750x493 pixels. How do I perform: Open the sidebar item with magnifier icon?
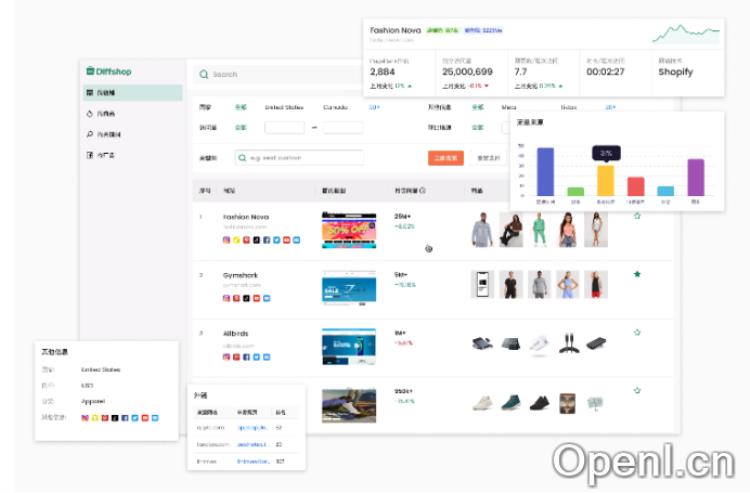click(x=104, y=134)
